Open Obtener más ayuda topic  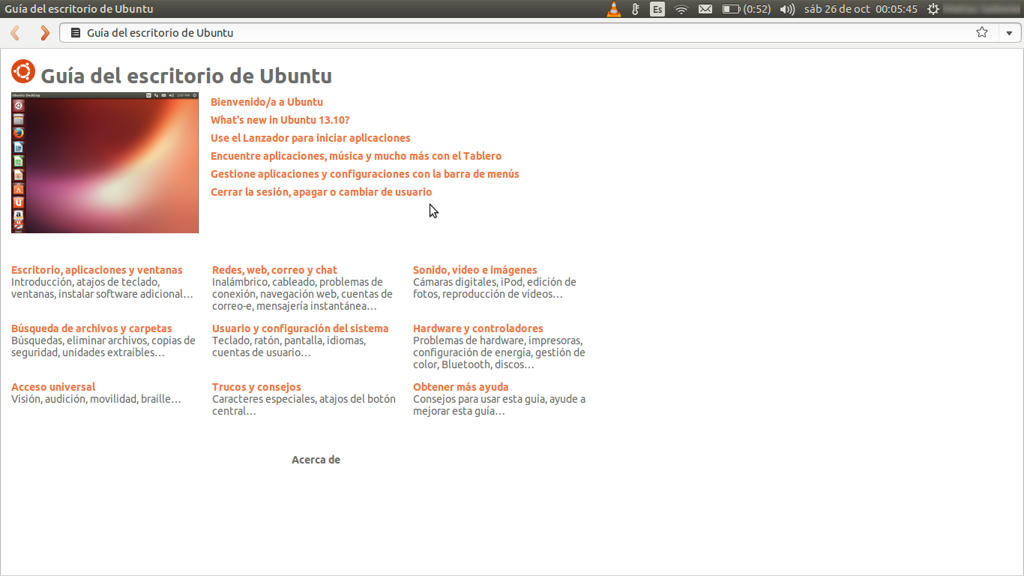click(x=460, y=387)
